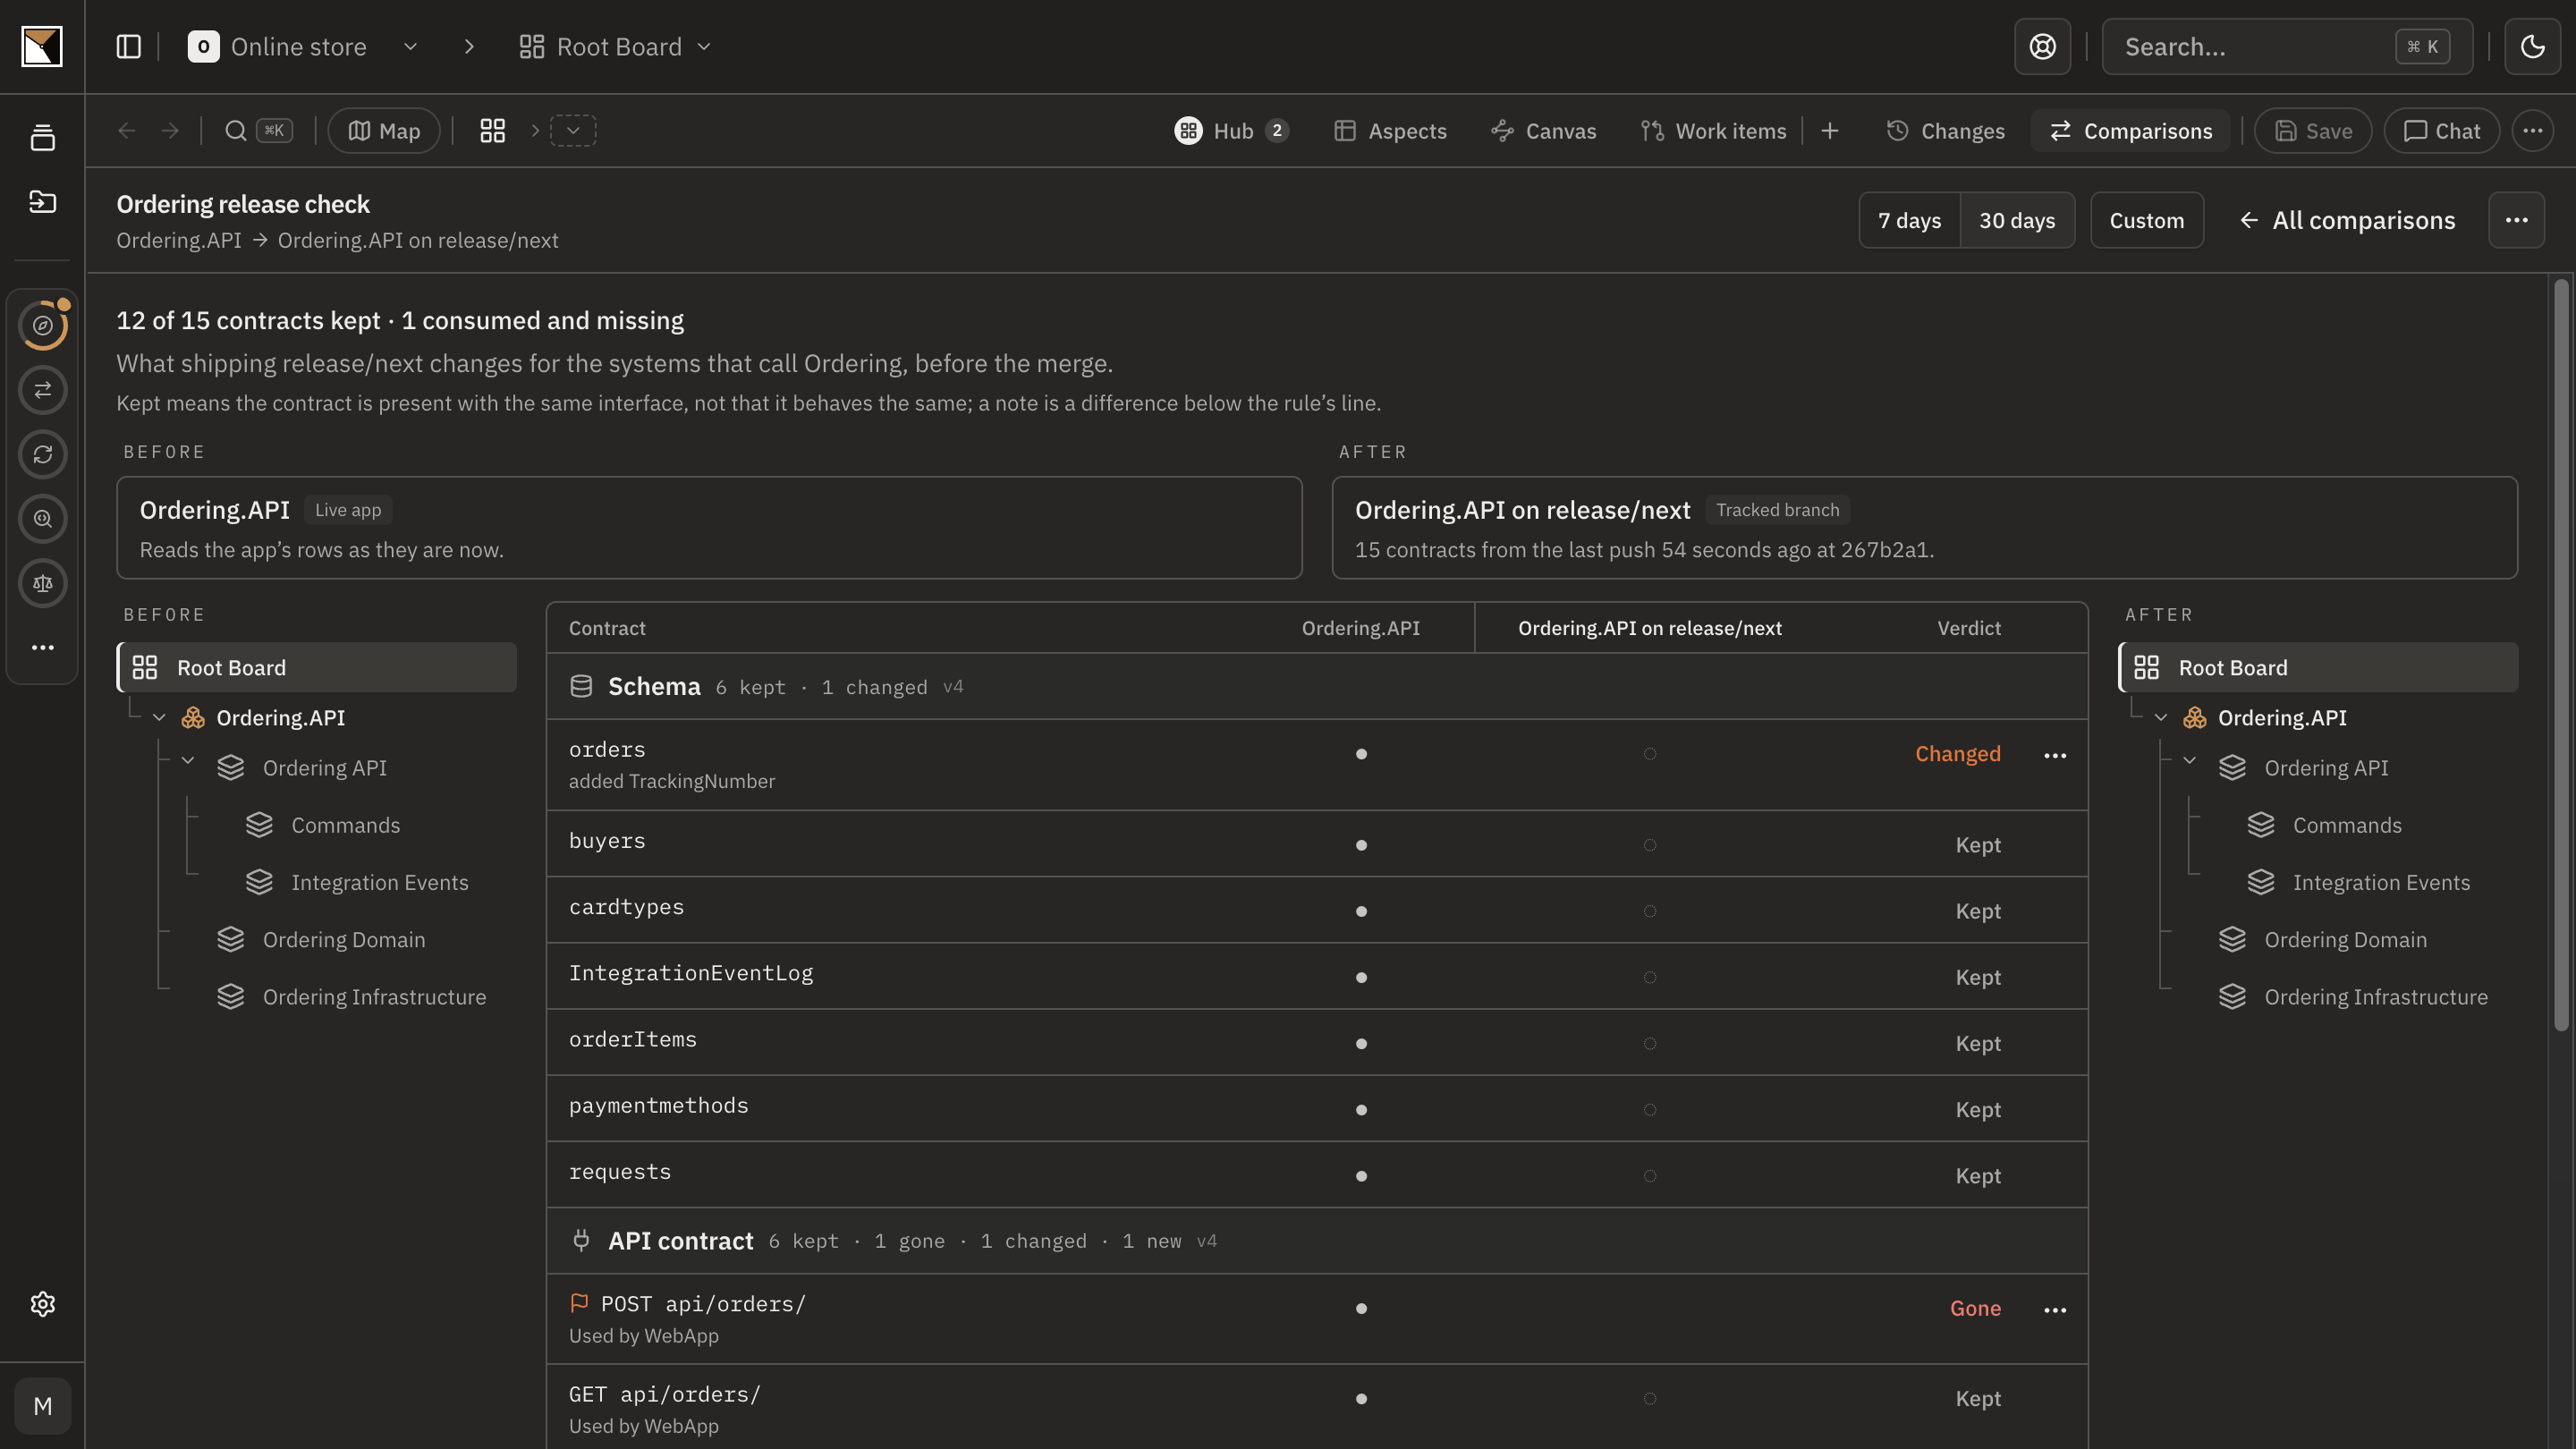This screenshot has height=1449, width=2576.
Task: Select Commands in the Before tree
Action: click(345, 825)
